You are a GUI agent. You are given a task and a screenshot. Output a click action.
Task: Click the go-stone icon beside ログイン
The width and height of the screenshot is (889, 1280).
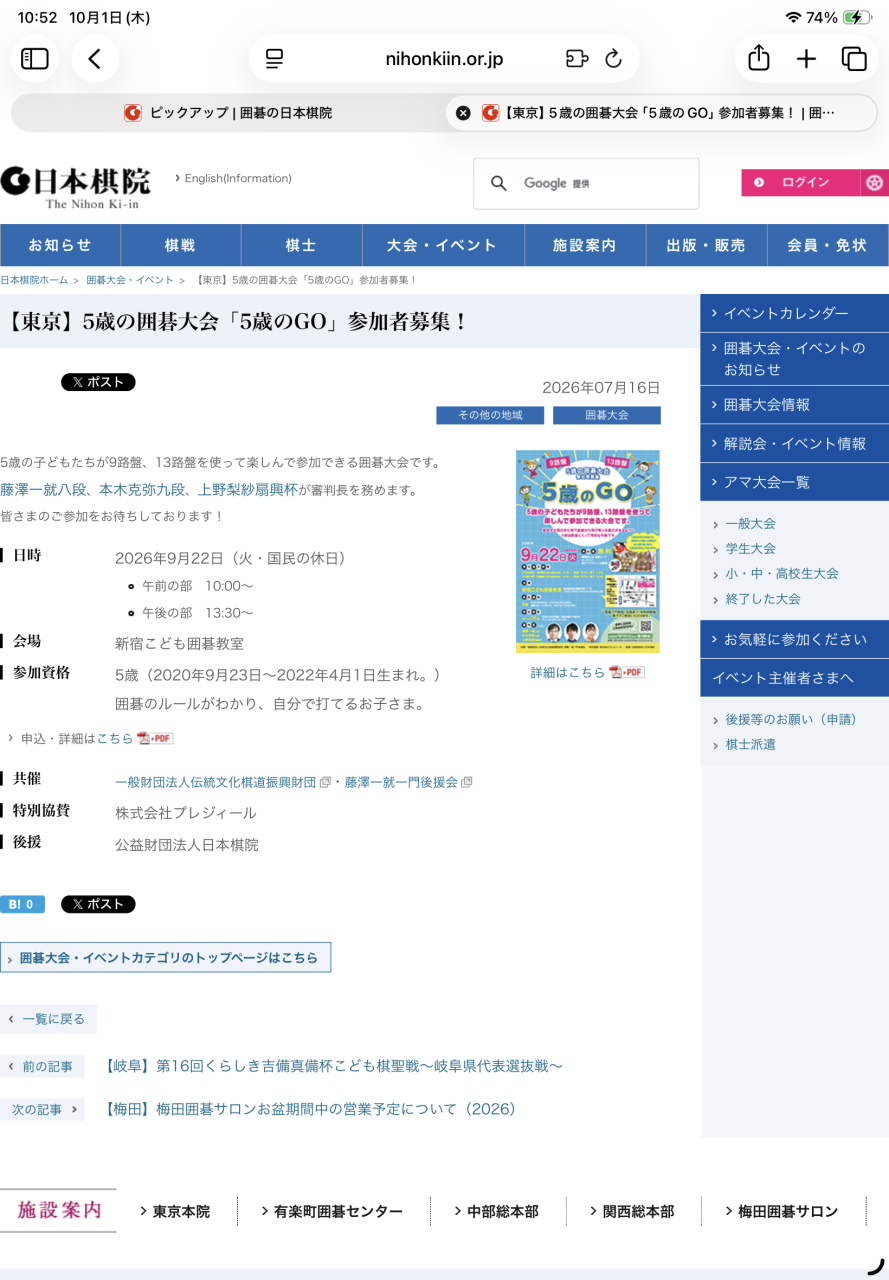[875, 183]
